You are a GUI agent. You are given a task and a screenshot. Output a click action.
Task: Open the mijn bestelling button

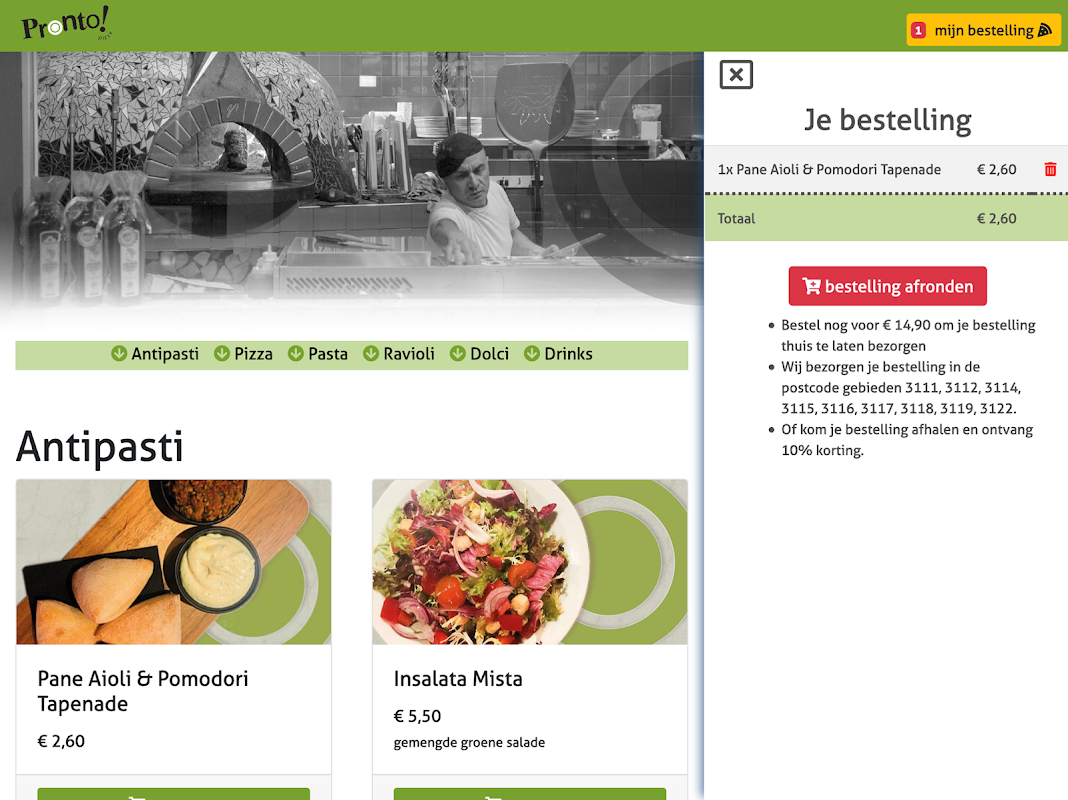pos(984,31)
